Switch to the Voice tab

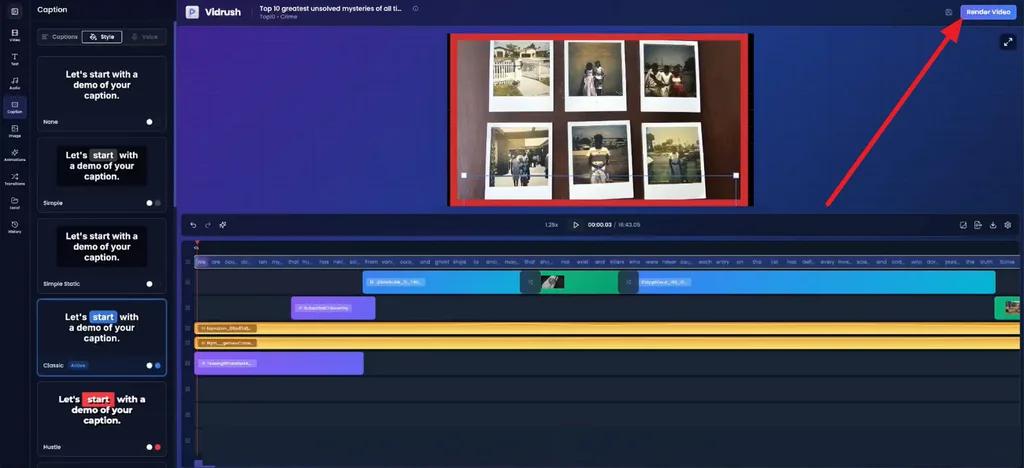coord(144,37)
